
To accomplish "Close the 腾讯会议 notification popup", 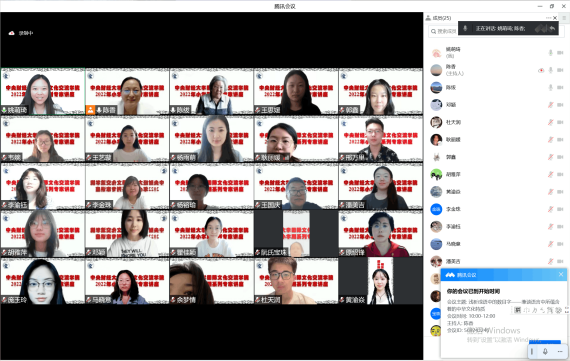I will coord(561,274).
